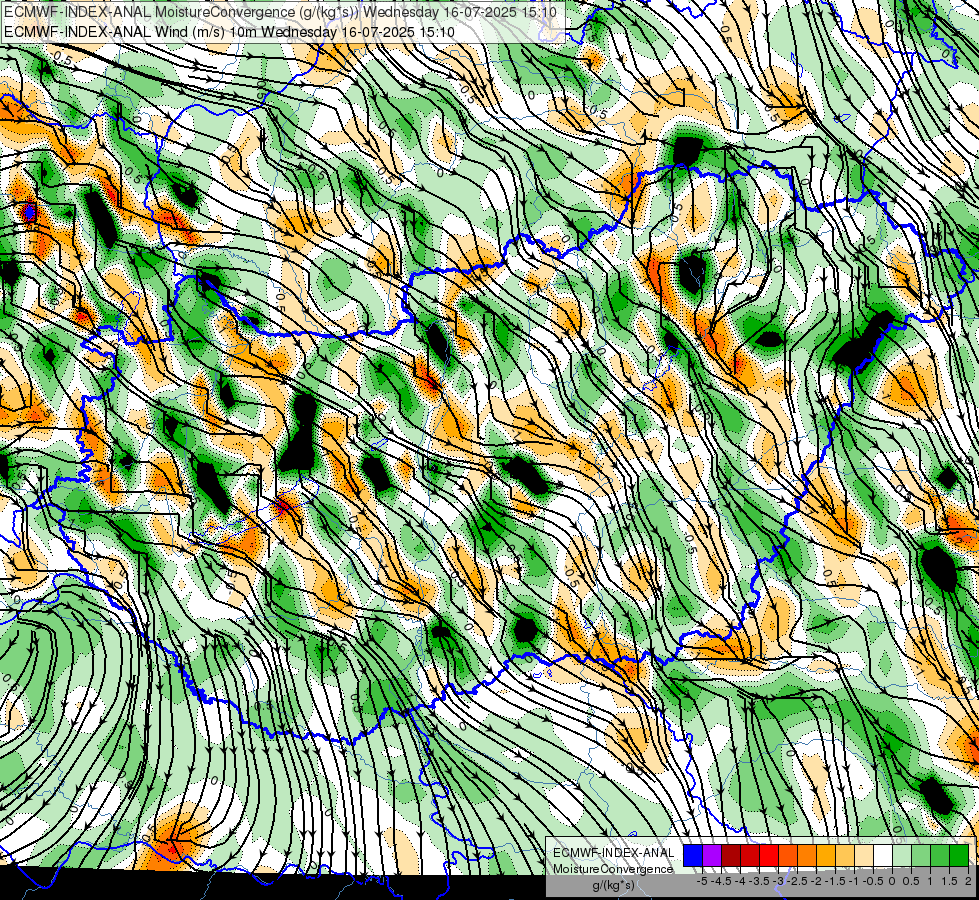Image resolution: width=979 pixels, height=900 pixels.
Task: Click the positive '1.5' value on legend scale
Action: [x=949, y=881]
